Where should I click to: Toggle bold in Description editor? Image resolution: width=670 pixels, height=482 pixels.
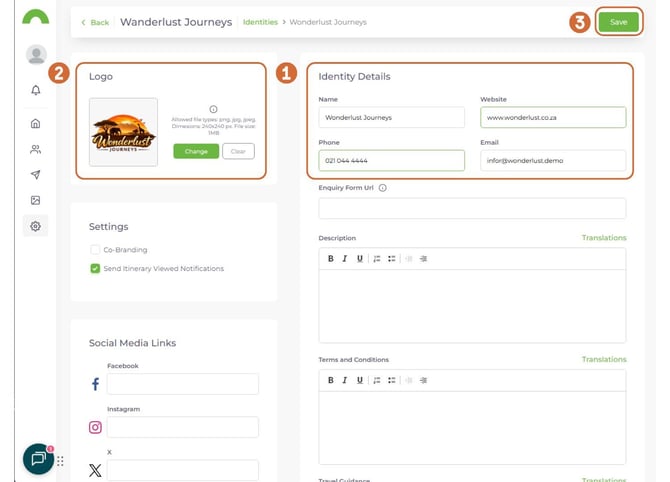tap(331, 259)
